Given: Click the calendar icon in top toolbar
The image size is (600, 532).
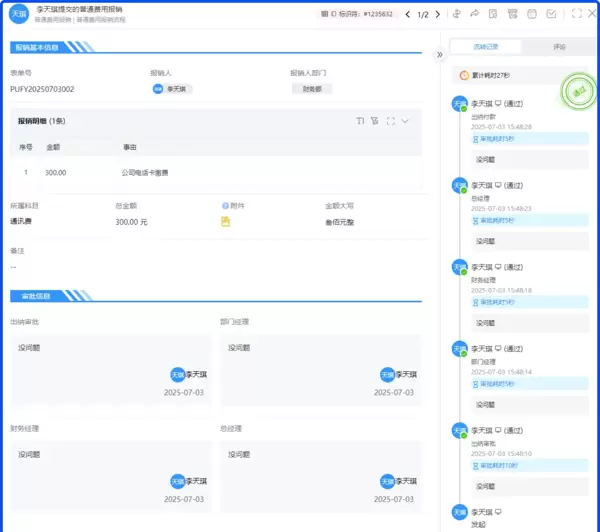Looking at the screenshot, I should pos(531,14).
